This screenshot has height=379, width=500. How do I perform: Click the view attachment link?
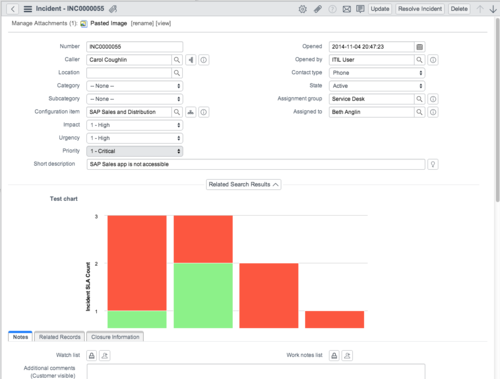(x=163, y=24)
